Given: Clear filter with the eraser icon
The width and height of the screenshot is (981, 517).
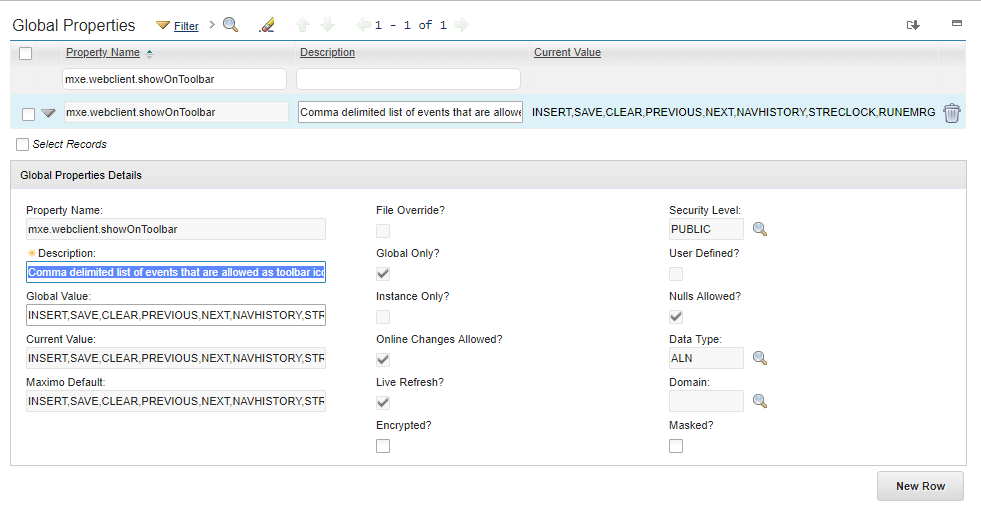Looking at the screenshot, I should pos(267,25).
